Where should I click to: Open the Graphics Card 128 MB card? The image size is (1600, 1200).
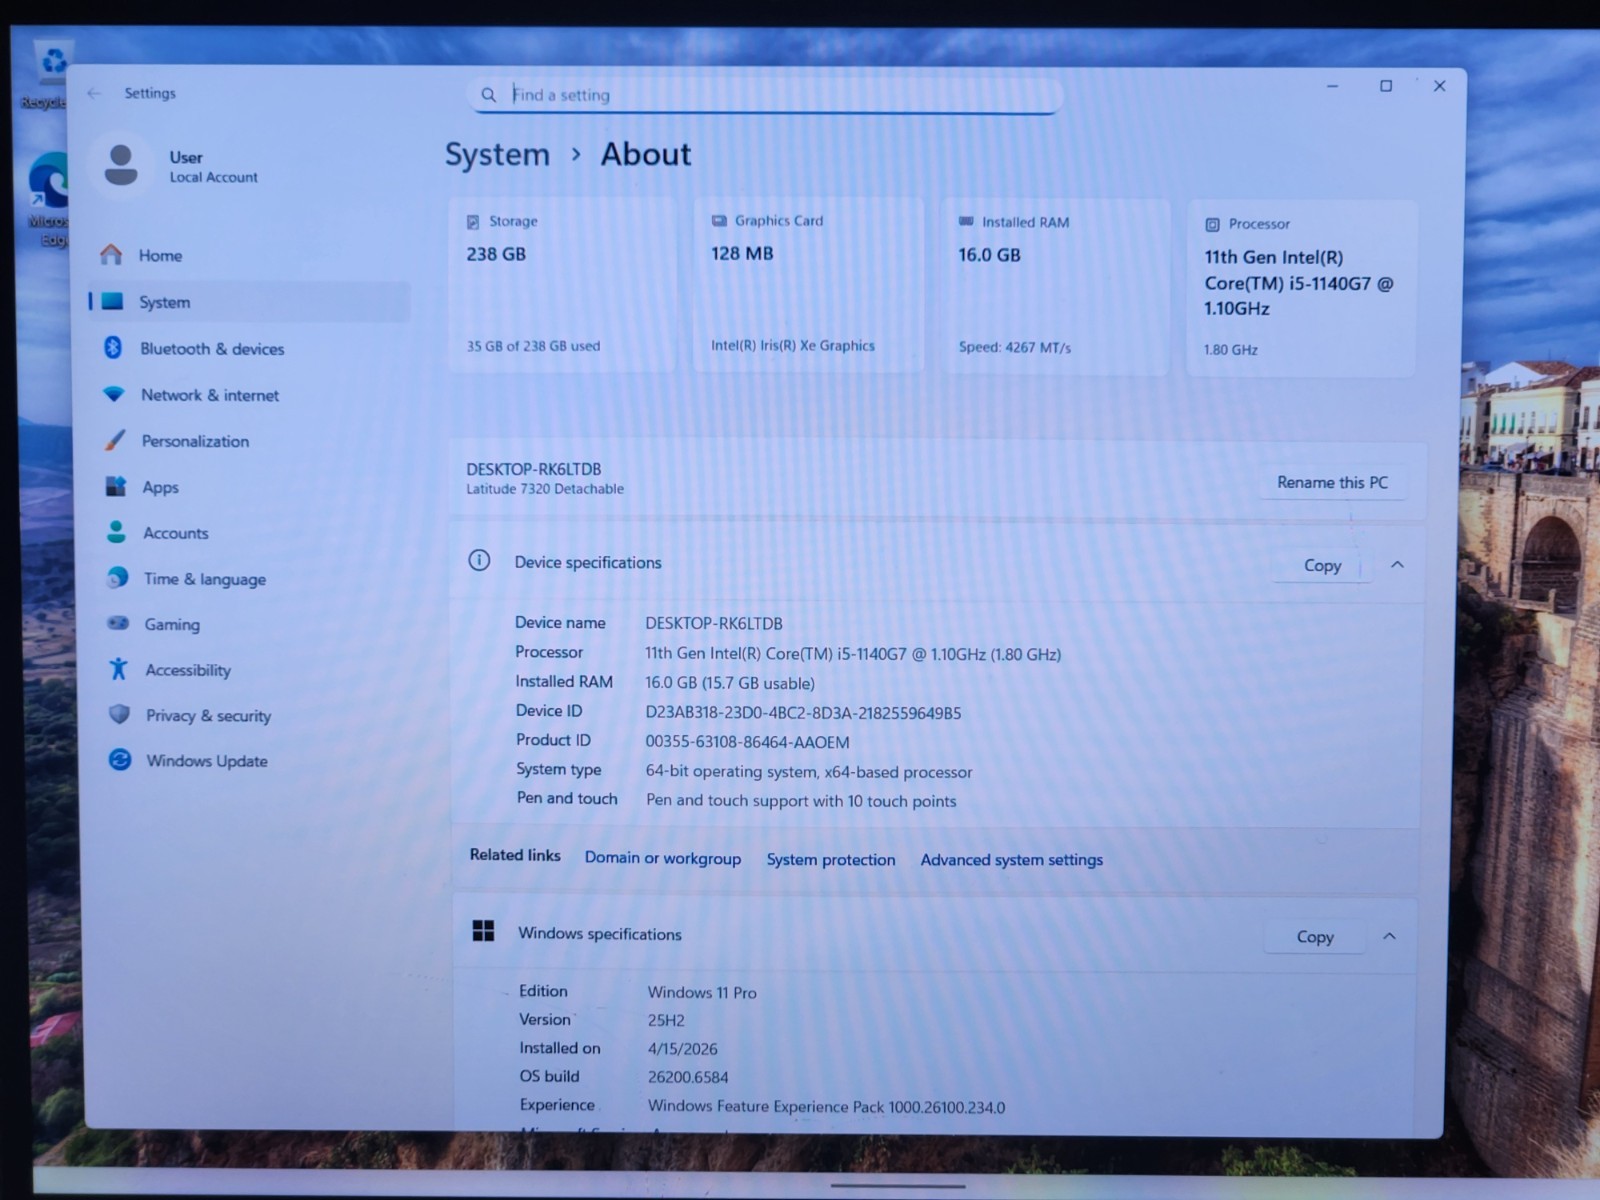click(808, 285)
